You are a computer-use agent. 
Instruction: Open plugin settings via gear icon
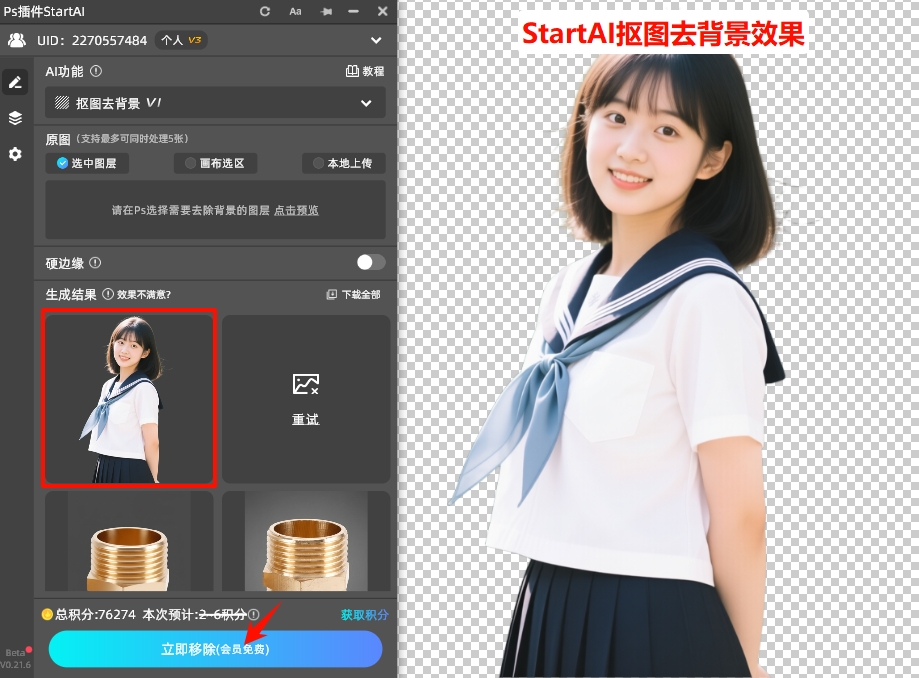click(14, 154)
